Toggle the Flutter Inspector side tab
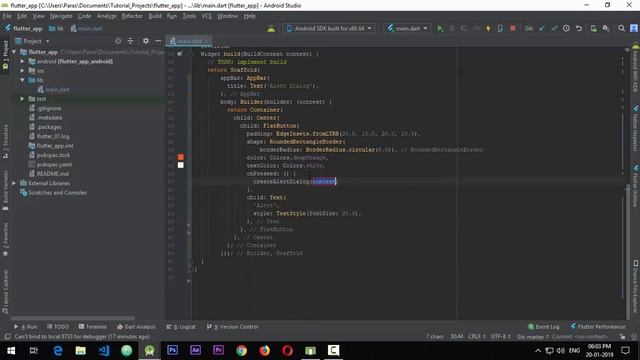The image size is (640, 360). click(635, 128)
